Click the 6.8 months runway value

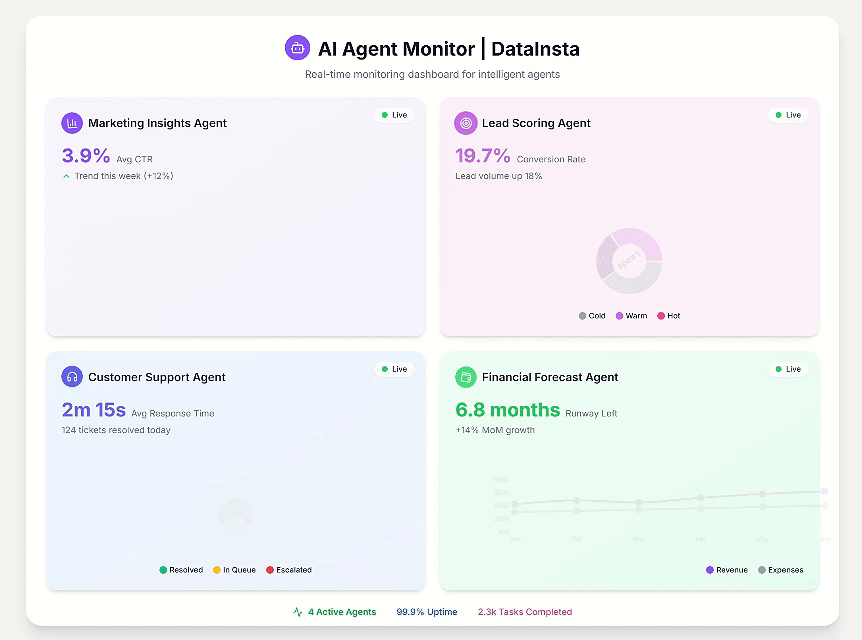[507, 410]
